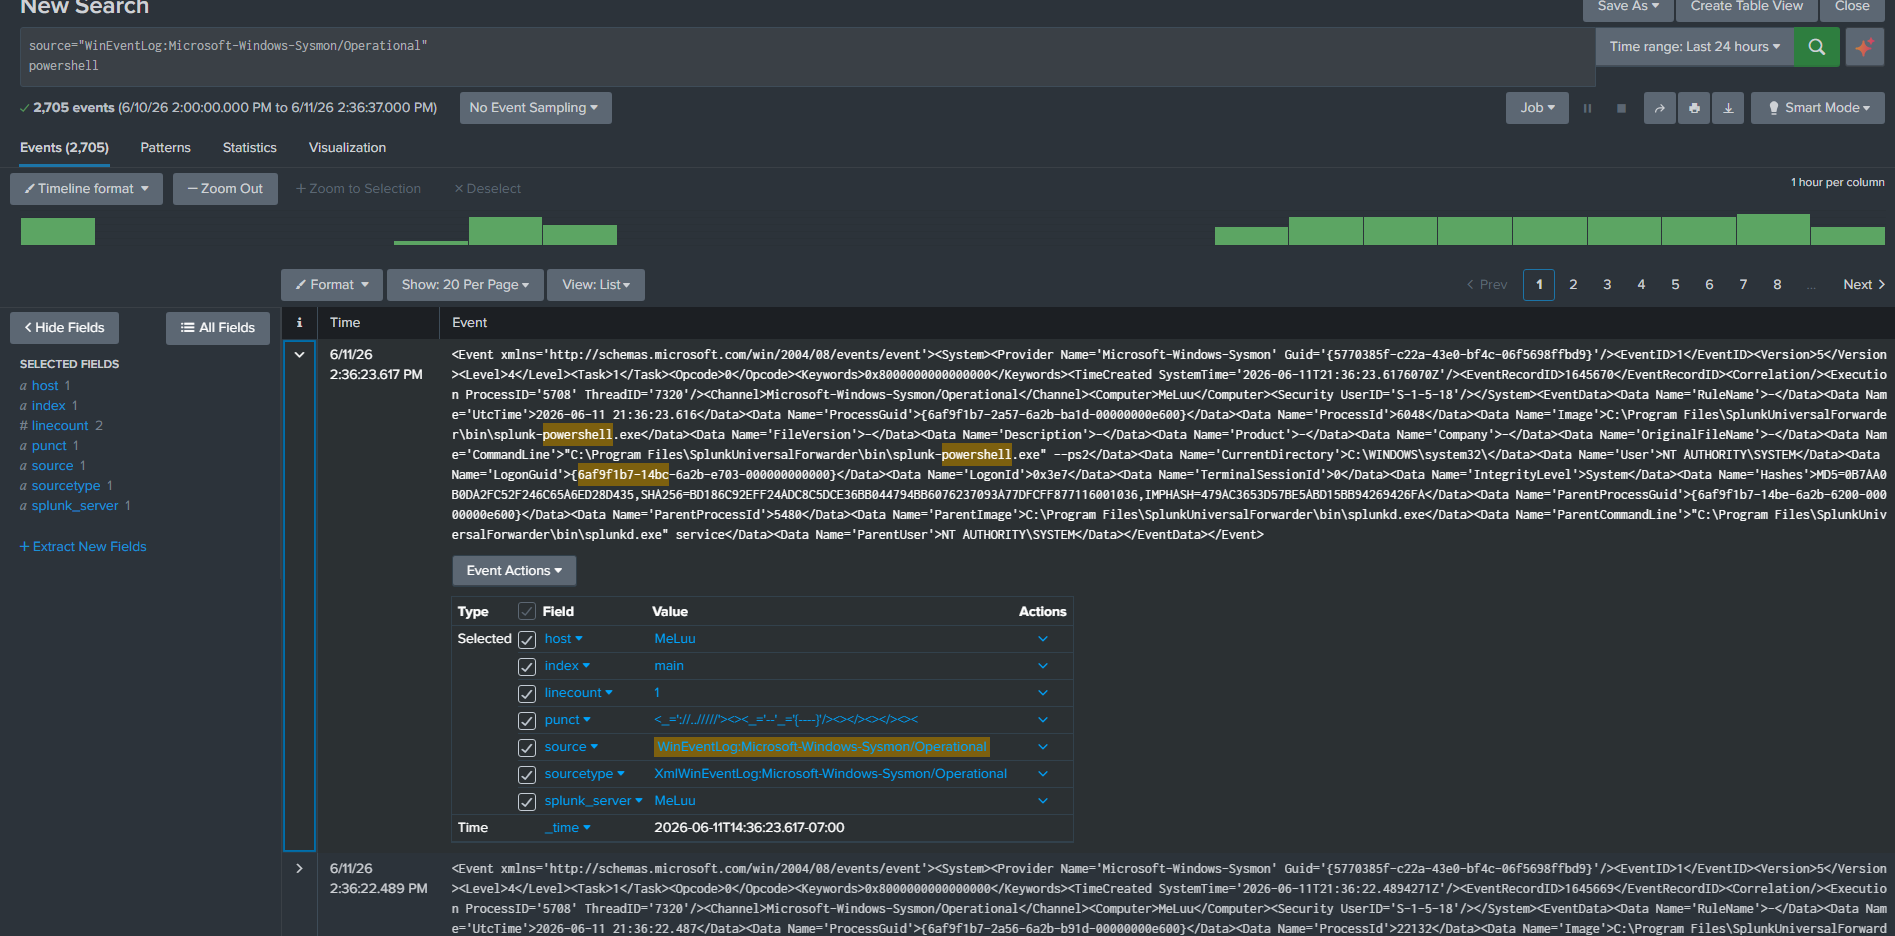The image size is (1895, 936).
Task: Open Show: 20 Per Page dropdown
Action: click(465, 285)
